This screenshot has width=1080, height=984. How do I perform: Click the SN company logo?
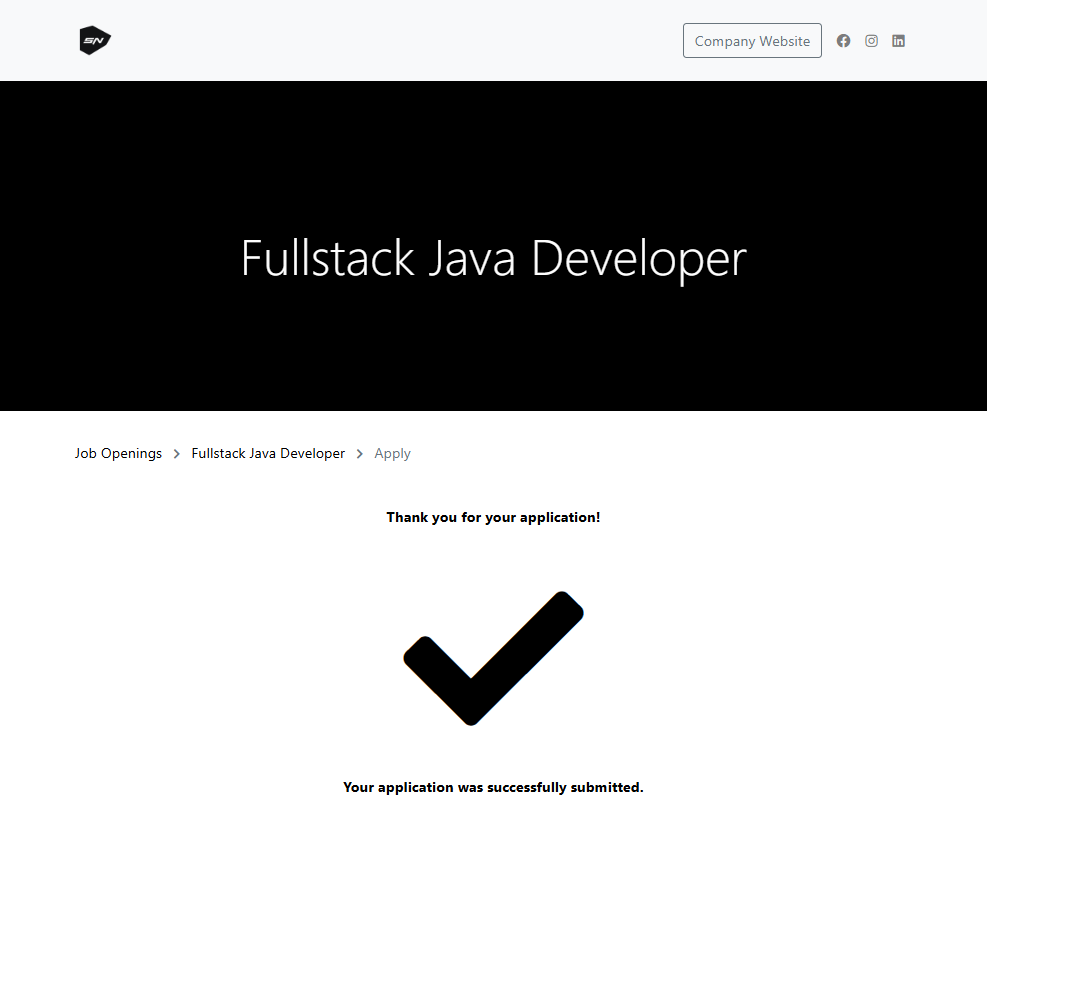(x=95, y=41)
